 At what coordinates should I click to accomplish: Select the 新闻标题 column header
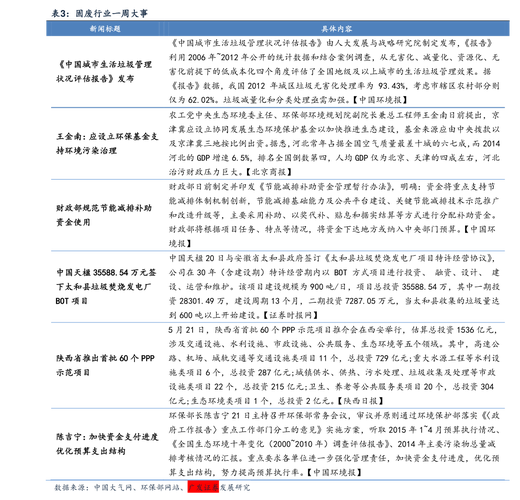coord(105,29)
